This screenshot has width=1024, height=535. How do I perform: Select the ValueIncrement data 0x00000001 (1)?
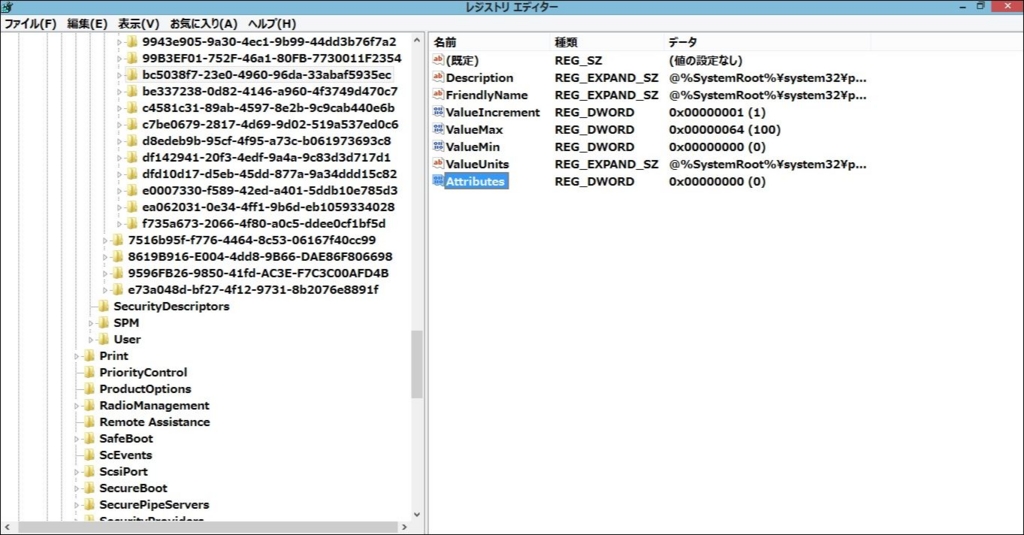coord(717,112)
